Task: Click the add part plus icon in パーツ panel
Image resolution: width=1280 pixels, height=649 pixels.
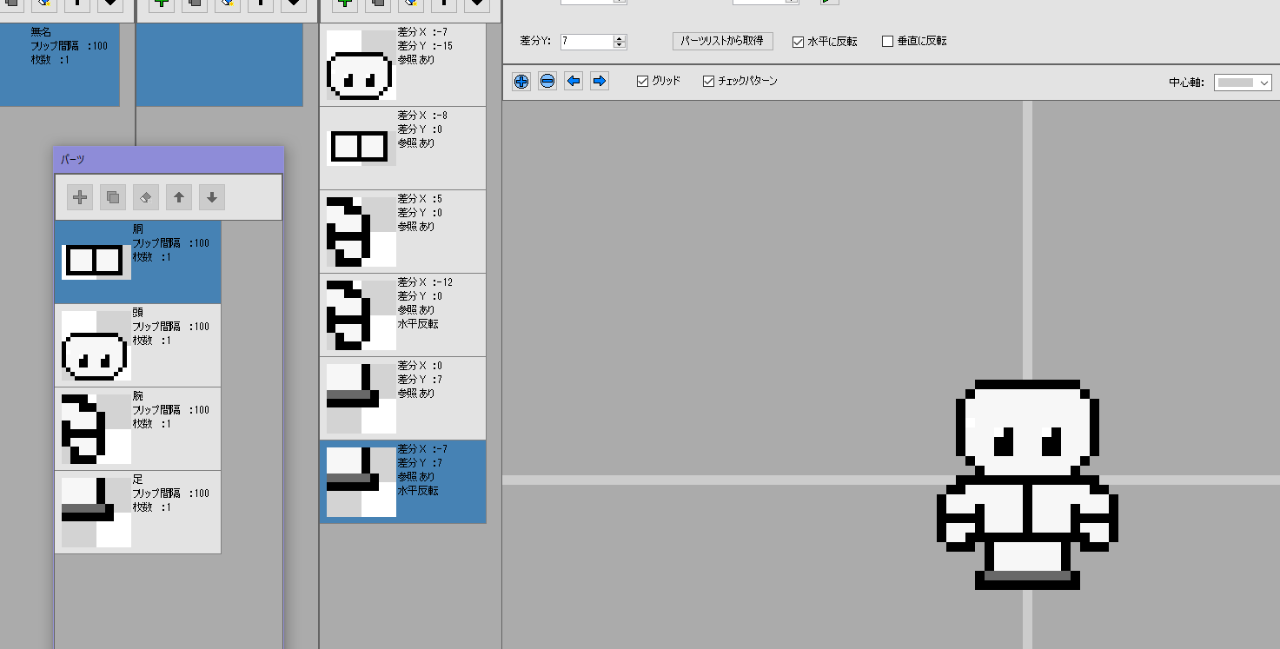Action: (x=80, y=198)
